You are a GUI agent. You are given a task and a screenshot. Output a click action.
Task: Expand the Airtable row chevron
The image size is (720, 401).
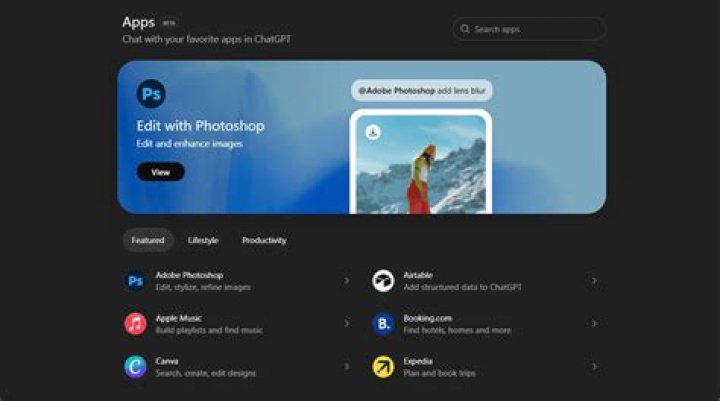click(594, 281)
